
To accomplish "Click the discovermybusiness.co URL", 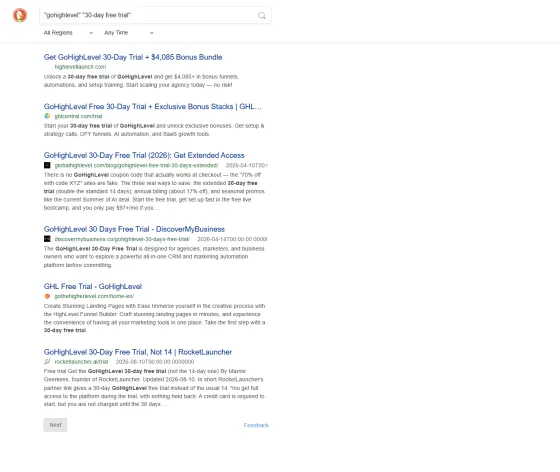I will pos(122,239).
